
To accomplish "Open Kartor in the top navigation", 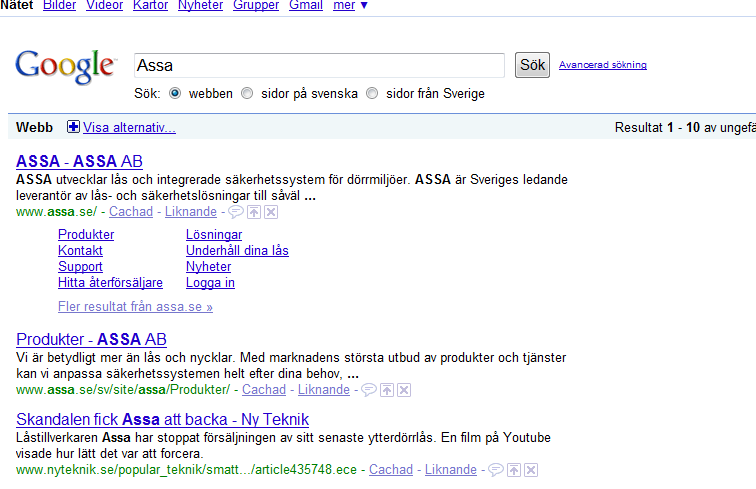I will (150, 5).
